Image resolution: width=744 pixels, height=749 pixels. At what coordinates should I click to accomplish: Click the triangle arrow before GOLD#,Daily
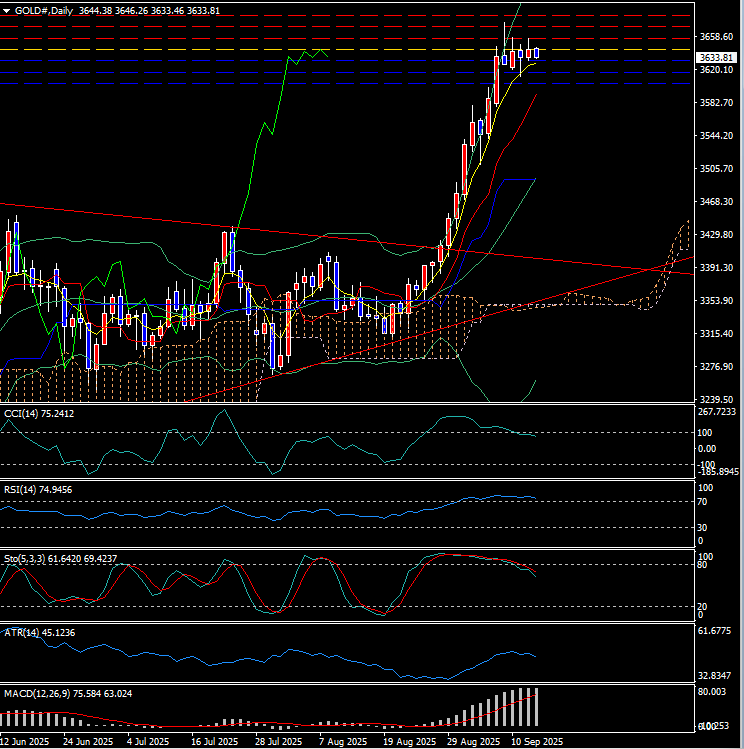[7, 11]
